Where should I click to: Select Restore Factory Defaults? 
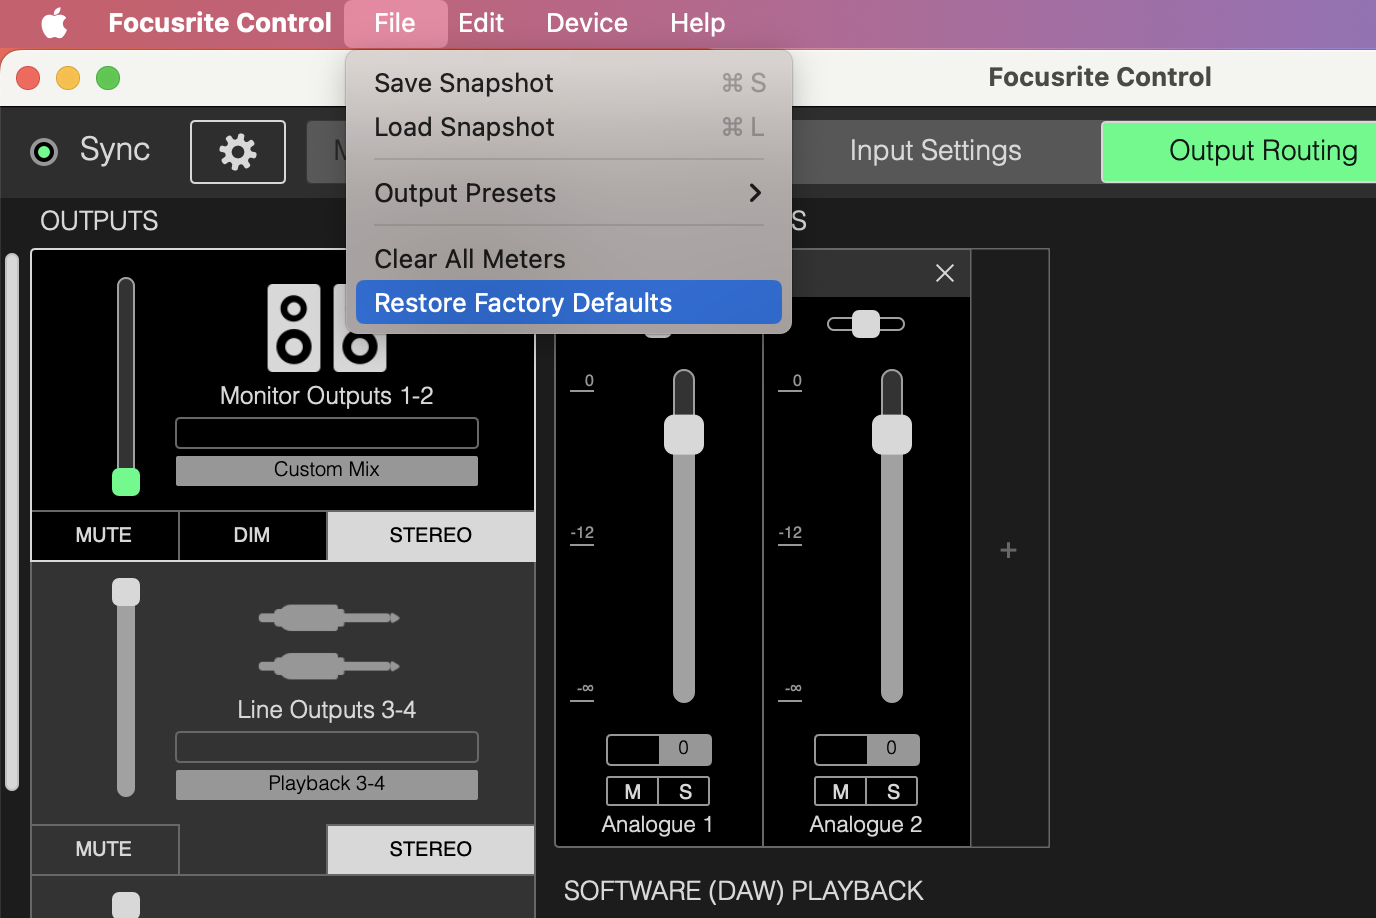568,302
